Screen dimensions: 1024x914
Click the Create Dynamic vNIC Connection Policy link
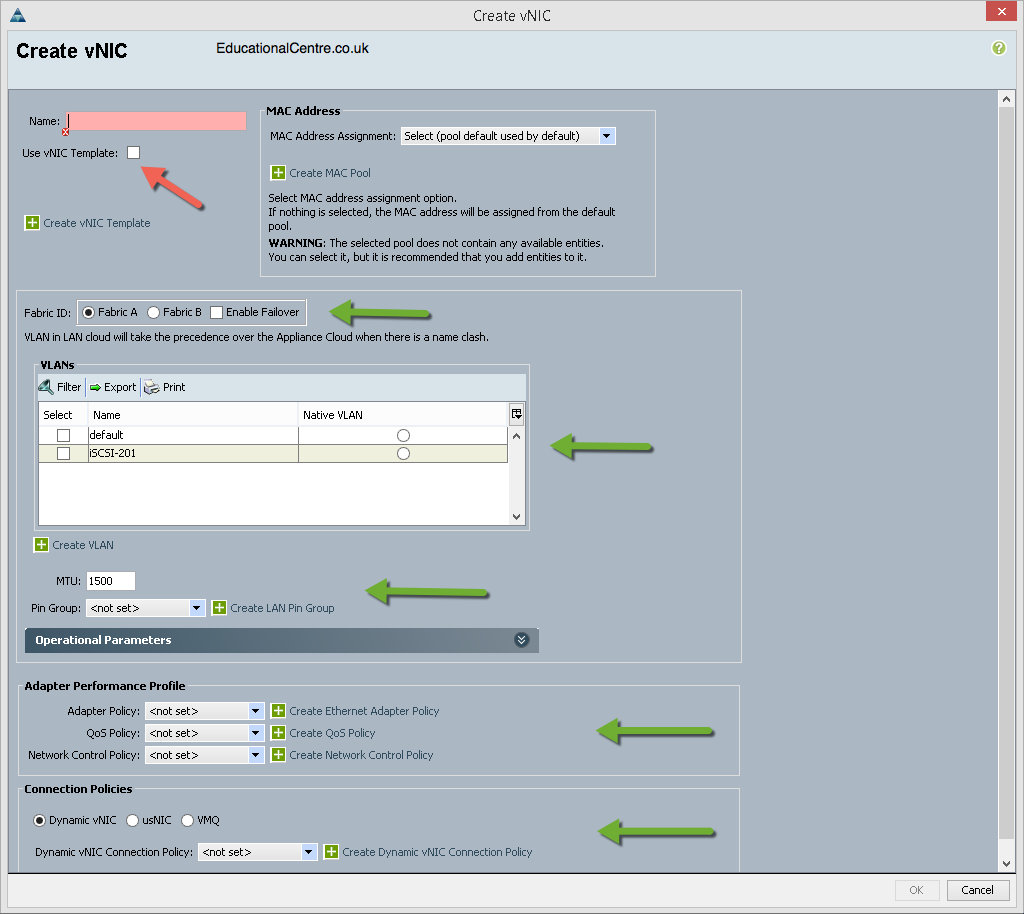click(x=437, y=852)
